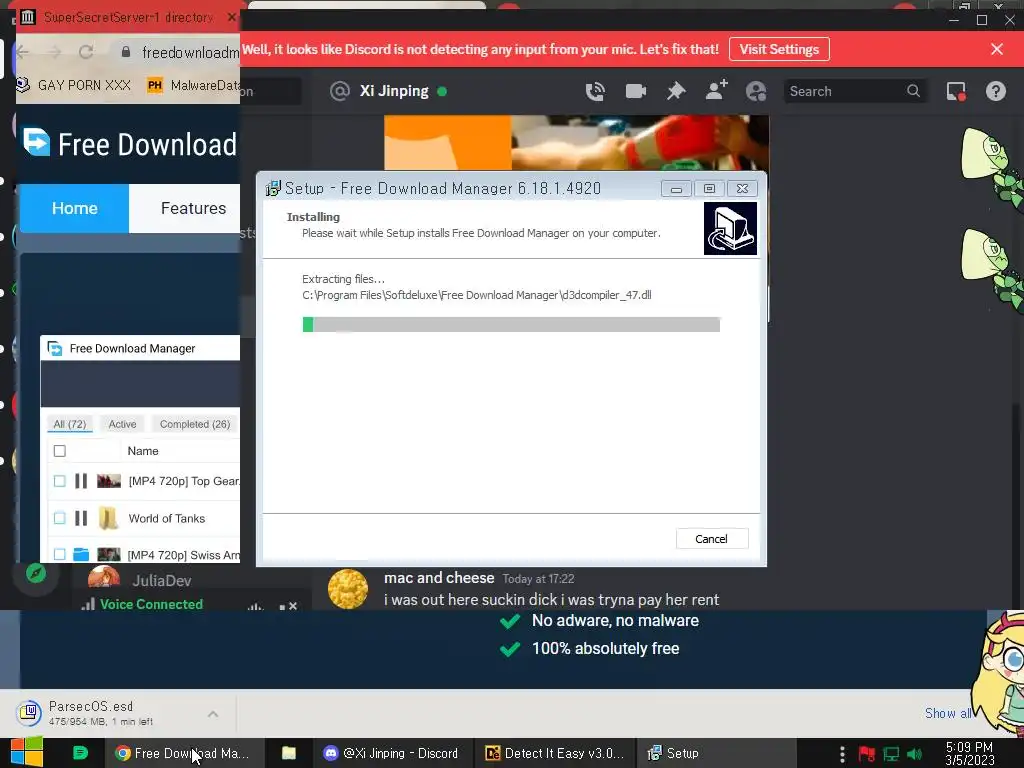1024x768 pixels.
Task: Open File Explorer from taskbar
Action: pyautogui.click(x=289, y=753)
